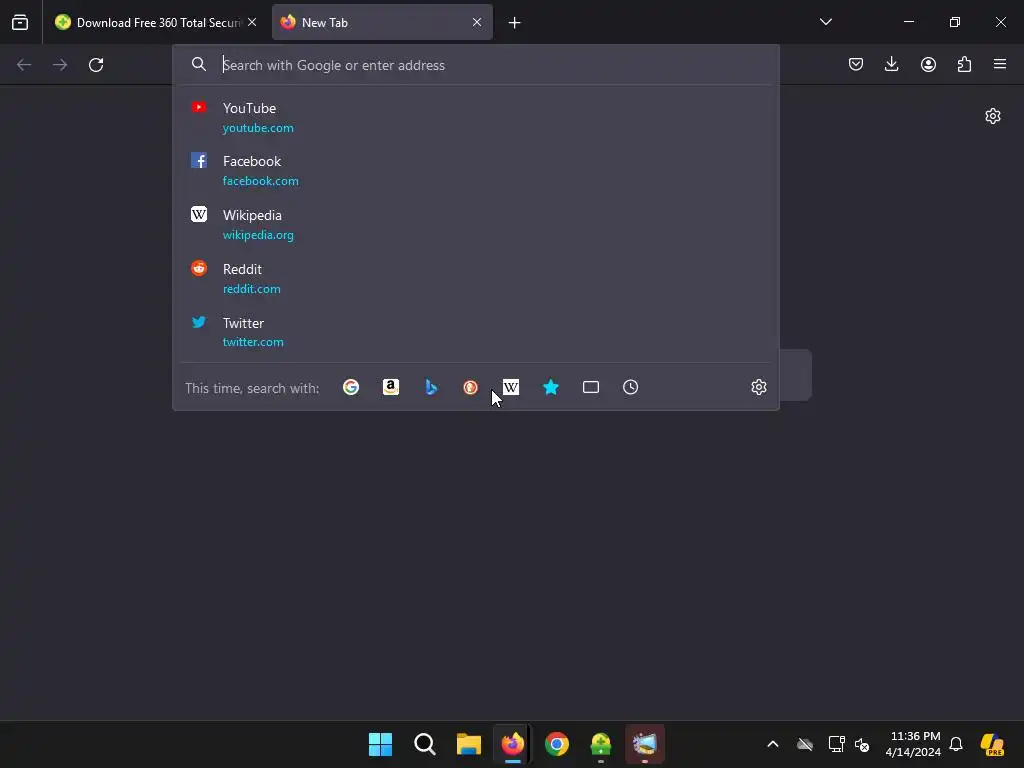
Task: Personalize new tab with gear icon
Action: (x=993, y=116)
